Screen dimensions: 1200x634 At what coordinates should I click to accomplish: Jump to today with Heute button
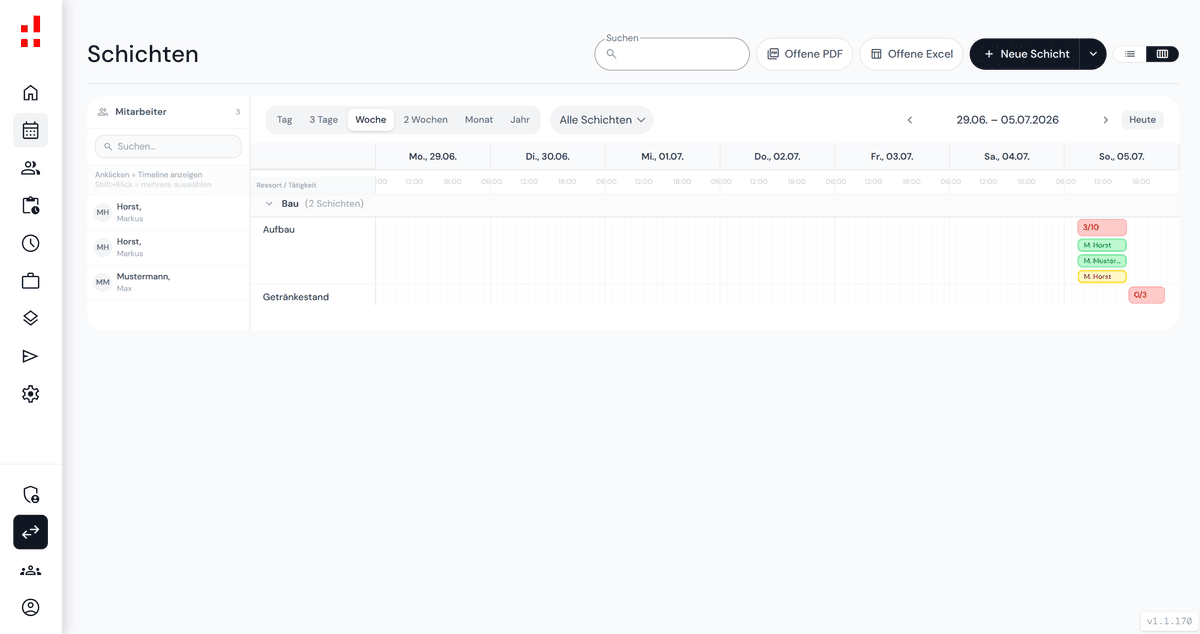(1142, 120)
